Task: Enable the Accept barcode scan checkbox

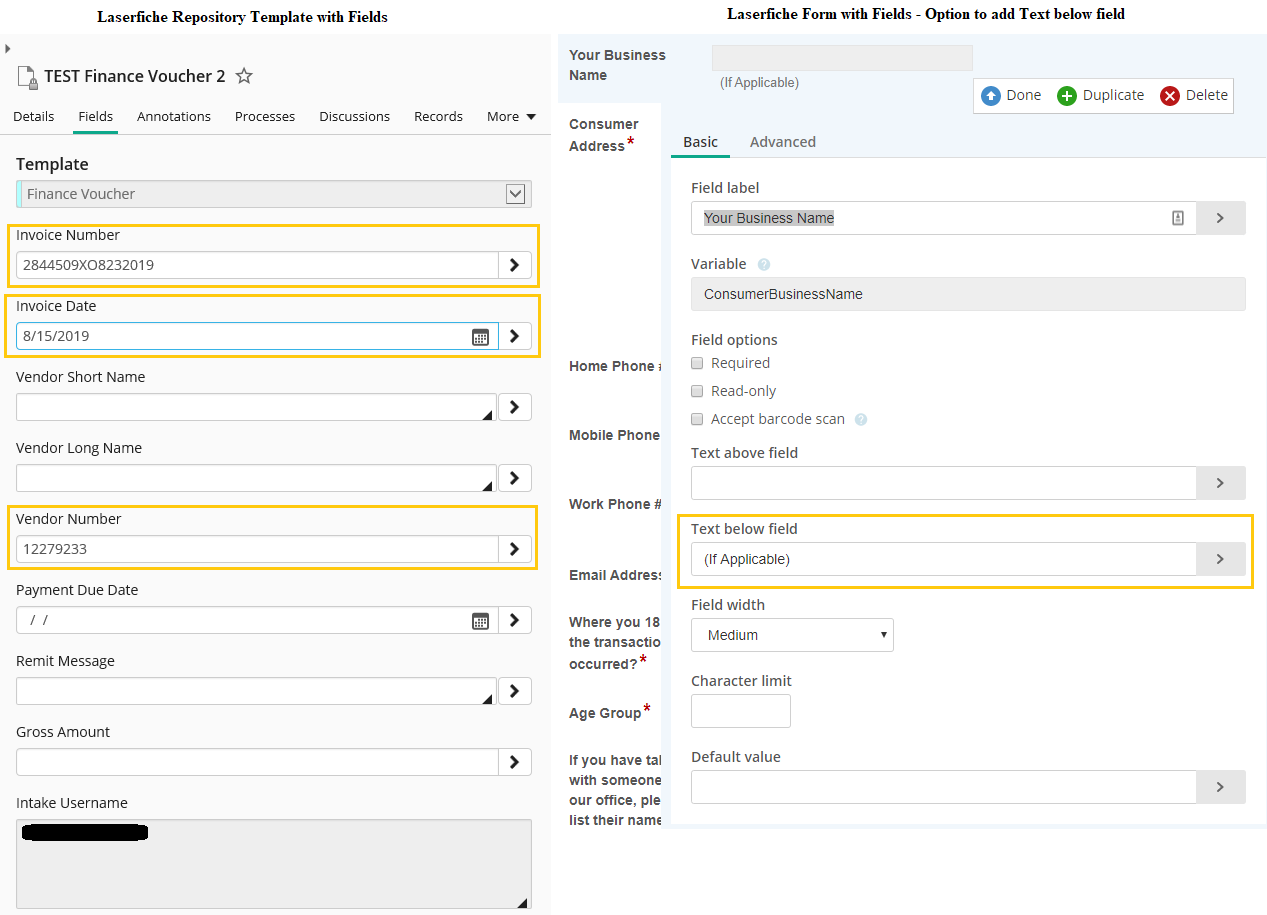Action: (x=697, y=419)
